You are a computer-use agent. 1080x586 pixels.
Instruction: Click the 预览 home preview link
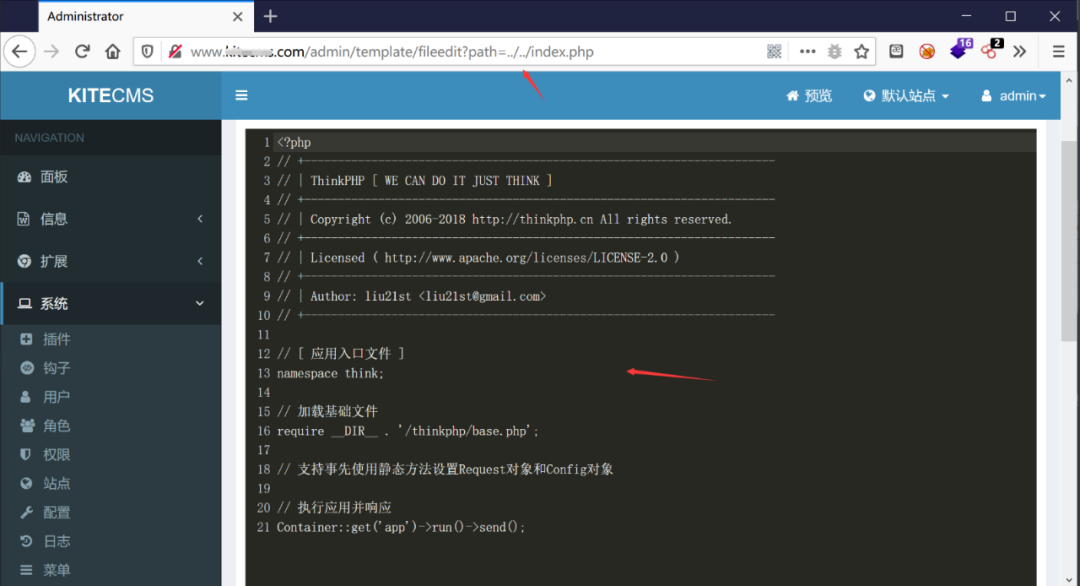[809, 96]
